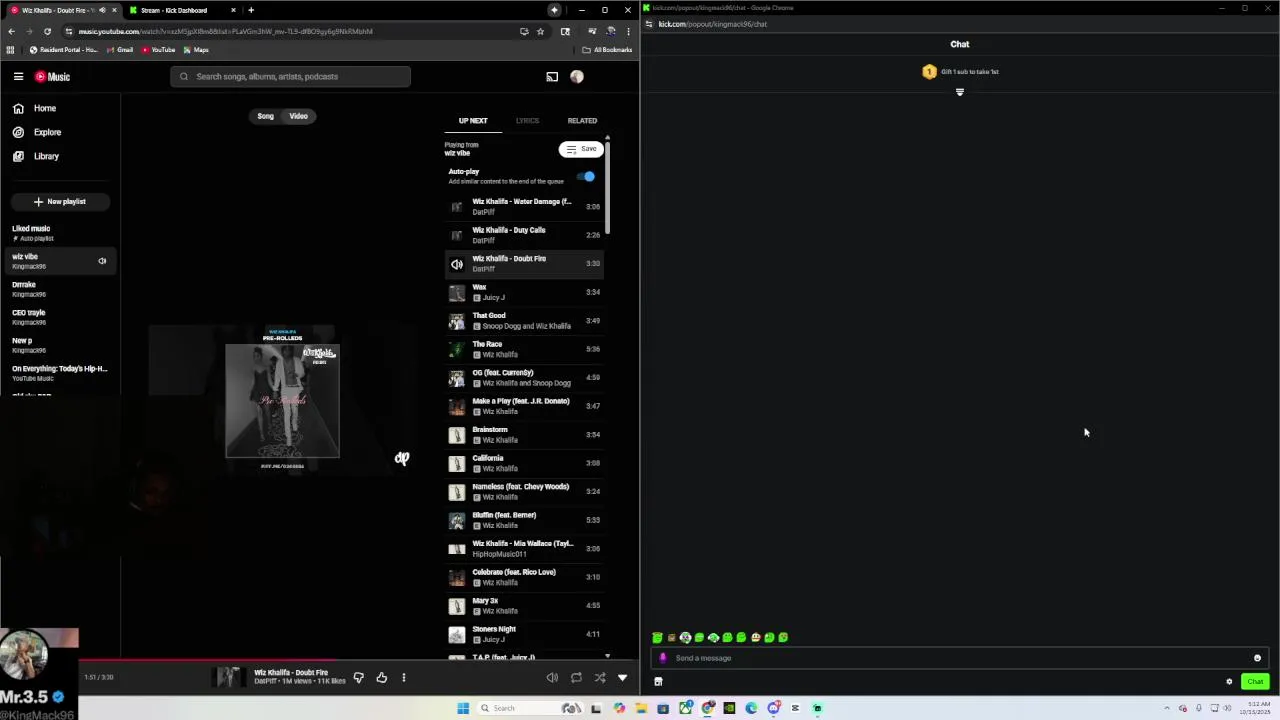
Task: Open the Kick chat shop icon
Action: pyautogui.click(x=658, y=682)
